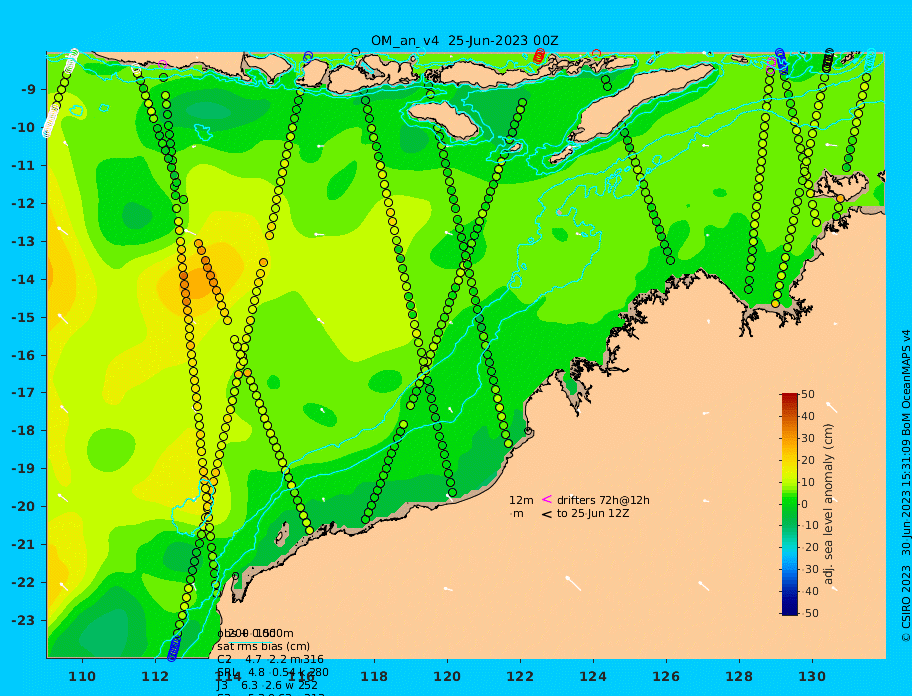Click colorbar tick label '50'
Viewport: 912px width, 696px height.
(x=808, y=394)
